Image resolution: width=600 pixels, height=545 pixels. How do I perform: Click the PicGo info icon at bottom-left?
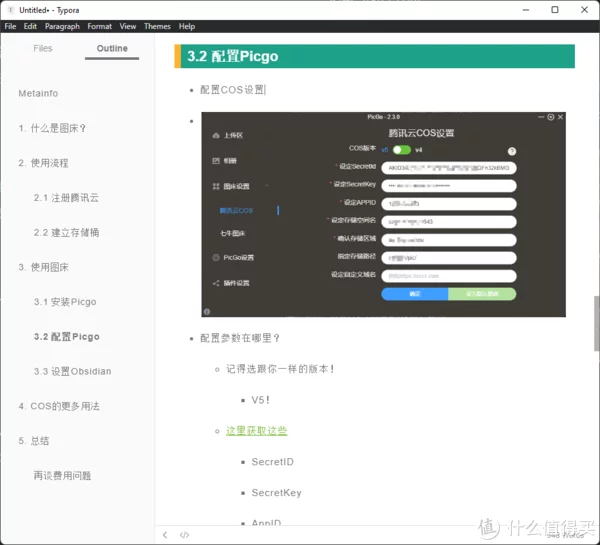coord(207,312)
